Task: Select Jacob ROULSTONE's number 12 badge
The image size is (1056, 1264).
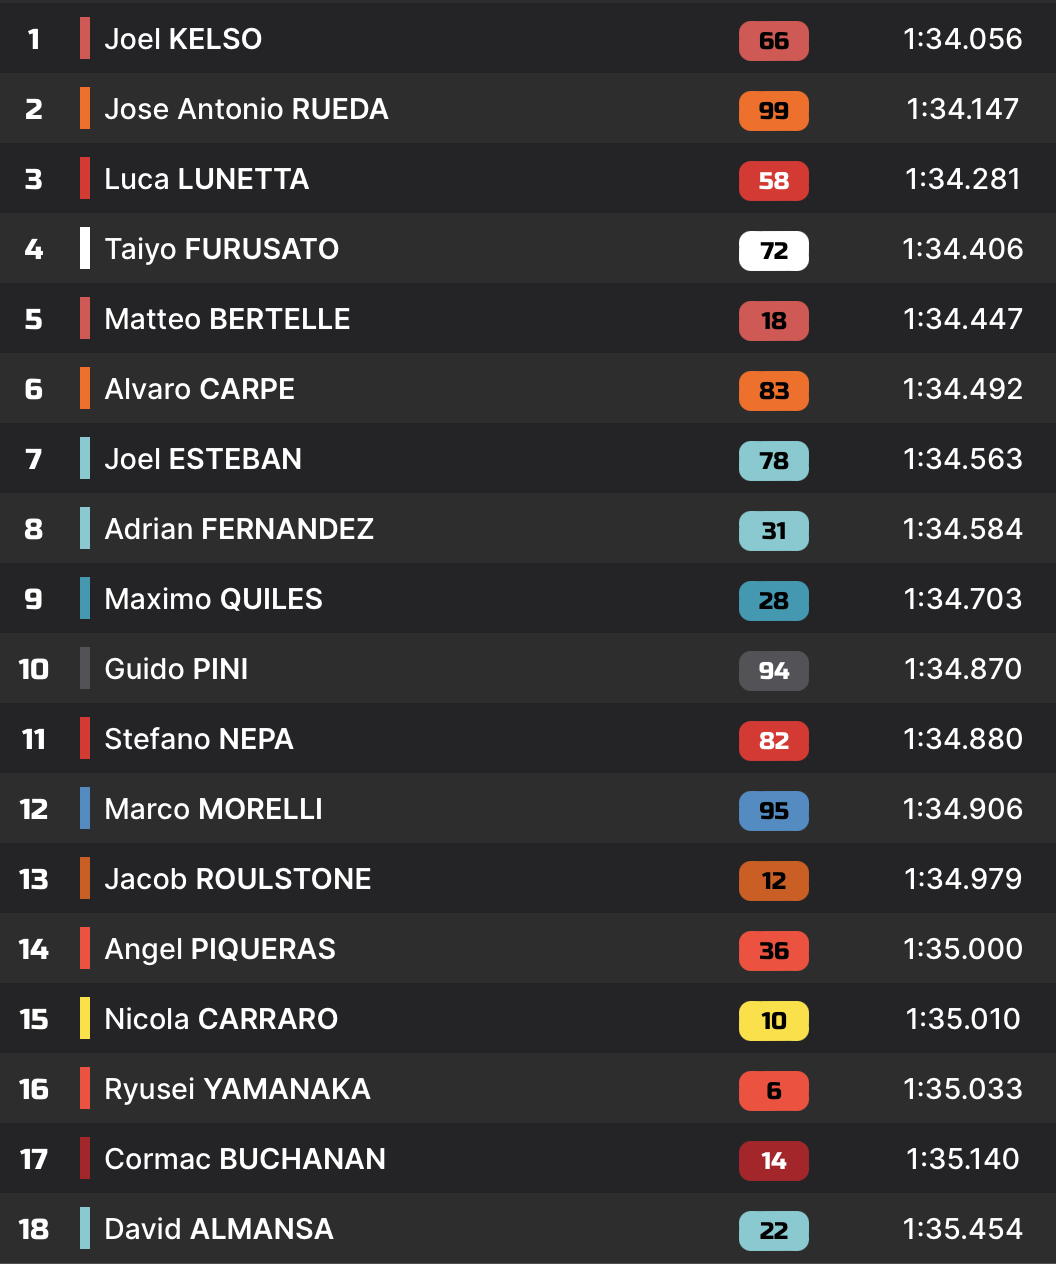Action: pyautogui.click(x=773, y=881)
